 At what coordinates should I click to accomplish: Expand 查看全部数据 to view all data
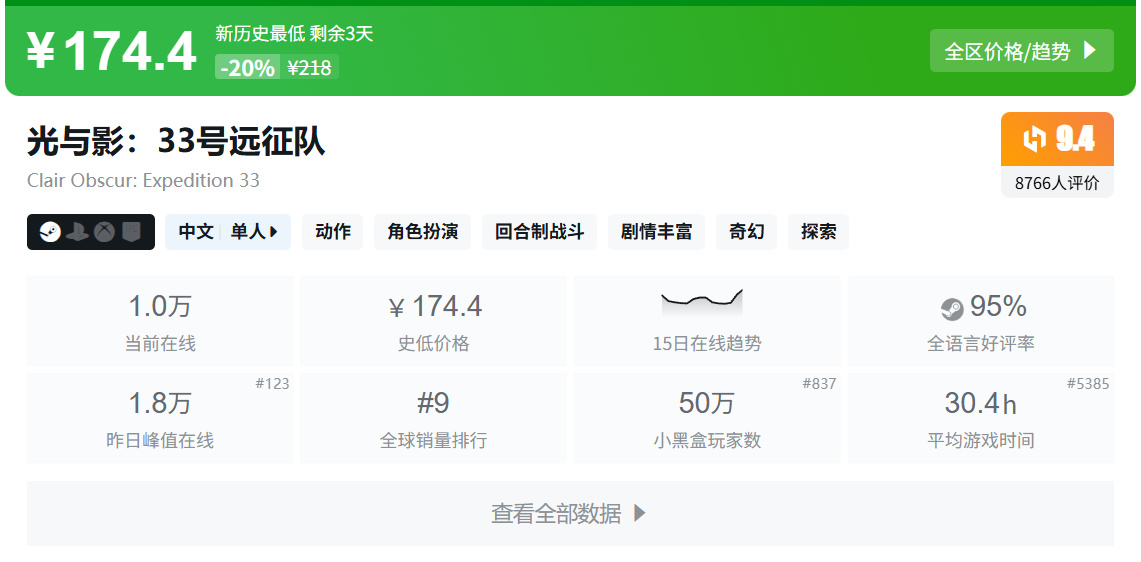click(x=570, y=513)
